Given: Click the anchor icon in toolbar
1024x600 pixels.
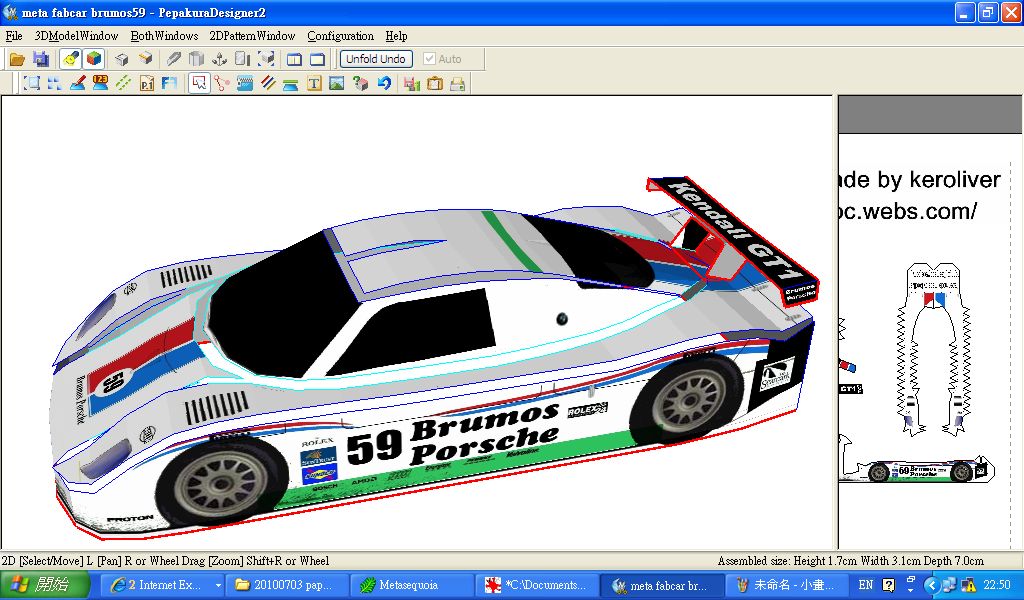Looking at the screenshot, I should click(x=219, y=59).
